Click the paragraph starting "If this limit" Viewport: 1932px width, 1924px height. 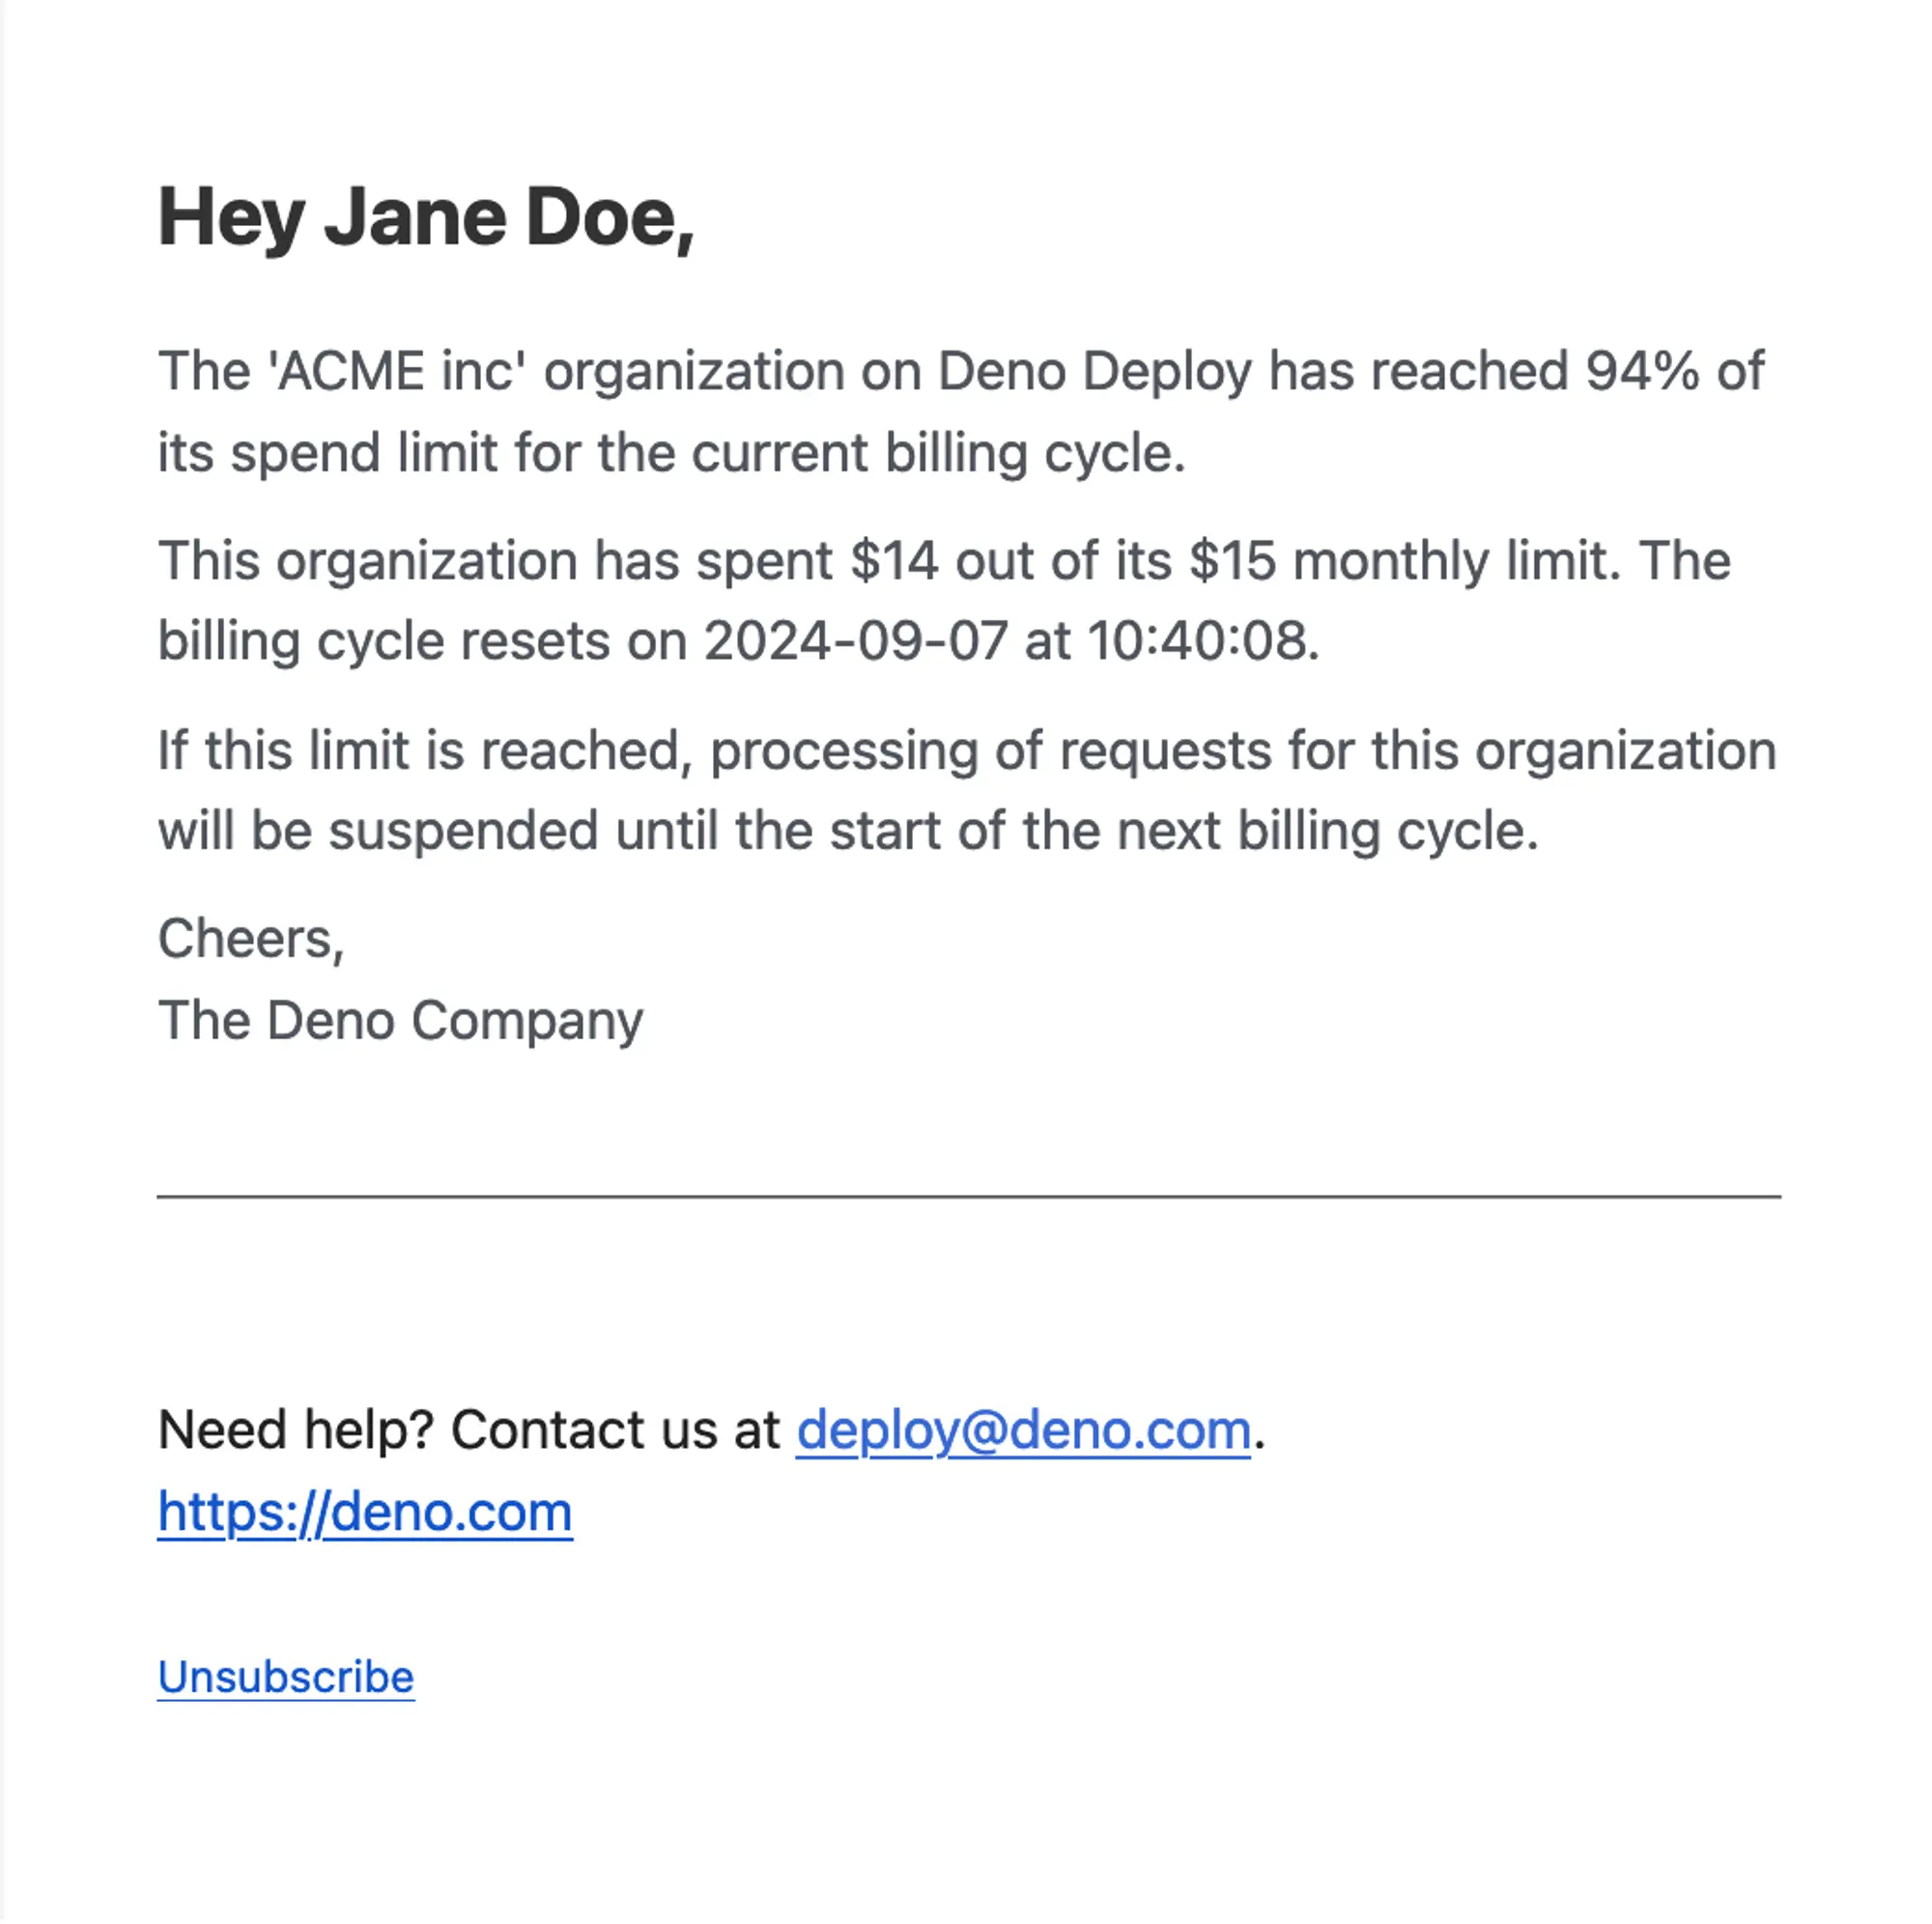(x=966, y=751)
